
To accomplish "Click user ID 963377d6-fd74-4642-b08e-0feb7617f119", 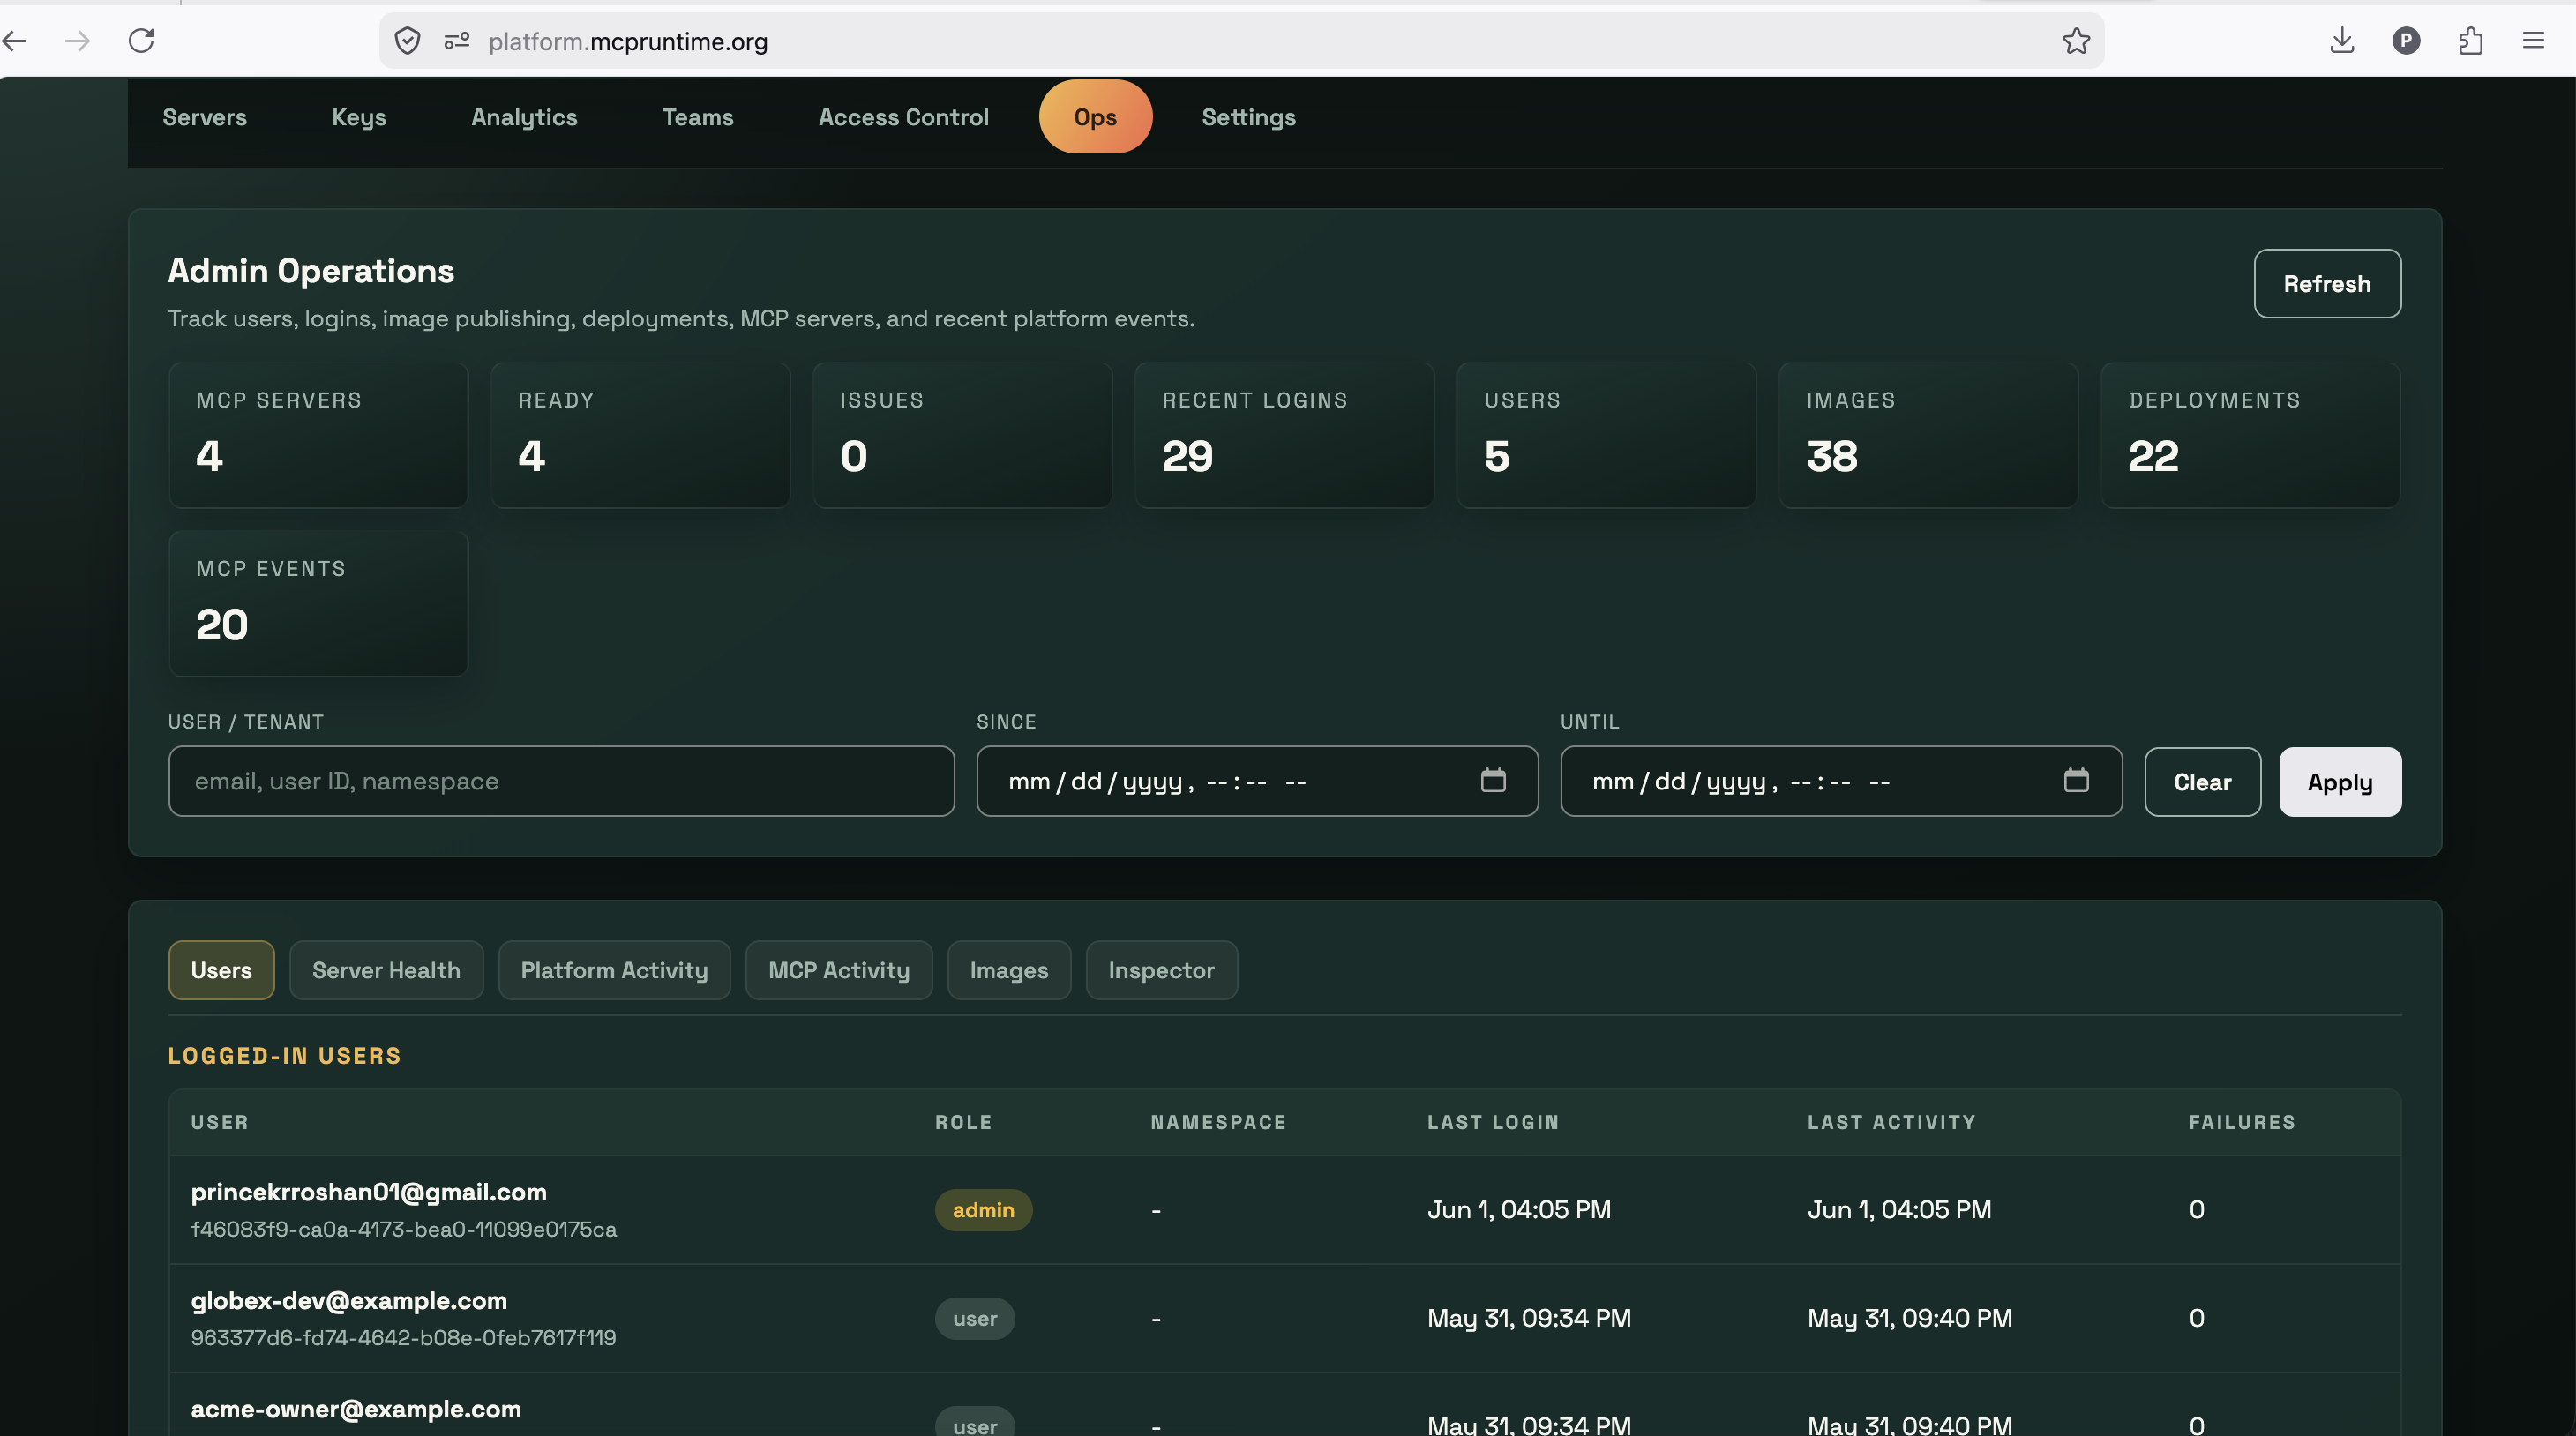I will pyautogui.click(x=403, y=1338).
